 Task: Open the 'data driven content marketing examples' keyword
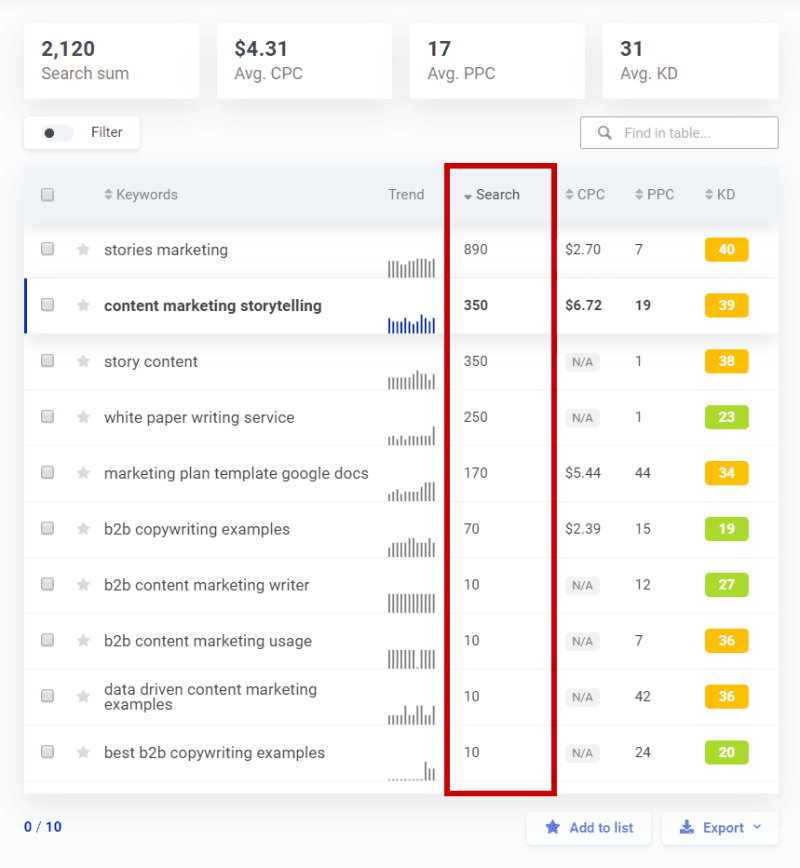coord(210,697)
